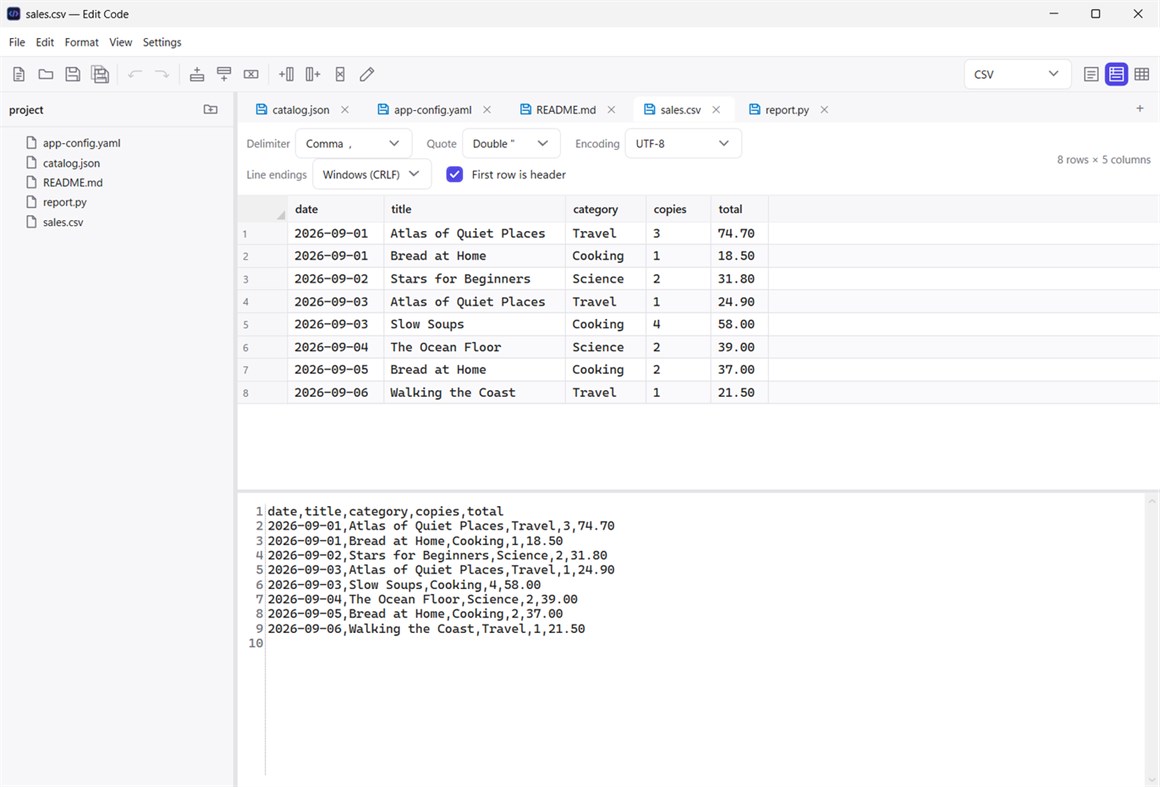Click the total cell '74.70'
1160x787 pixels.
pos(741,234)
